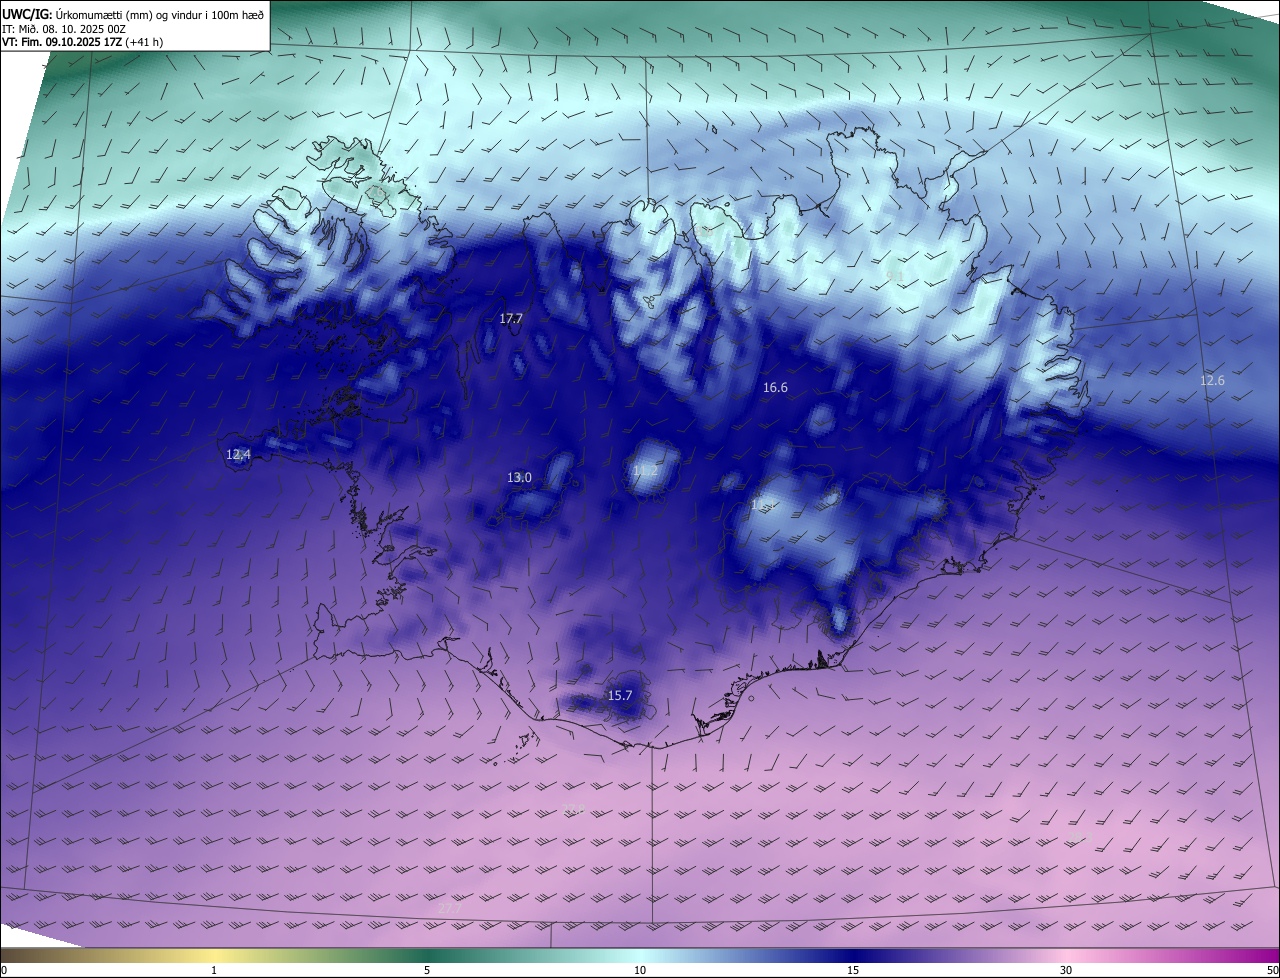Click the 12.6 value on the map

pyautogui.click(x=1212, y=380)
